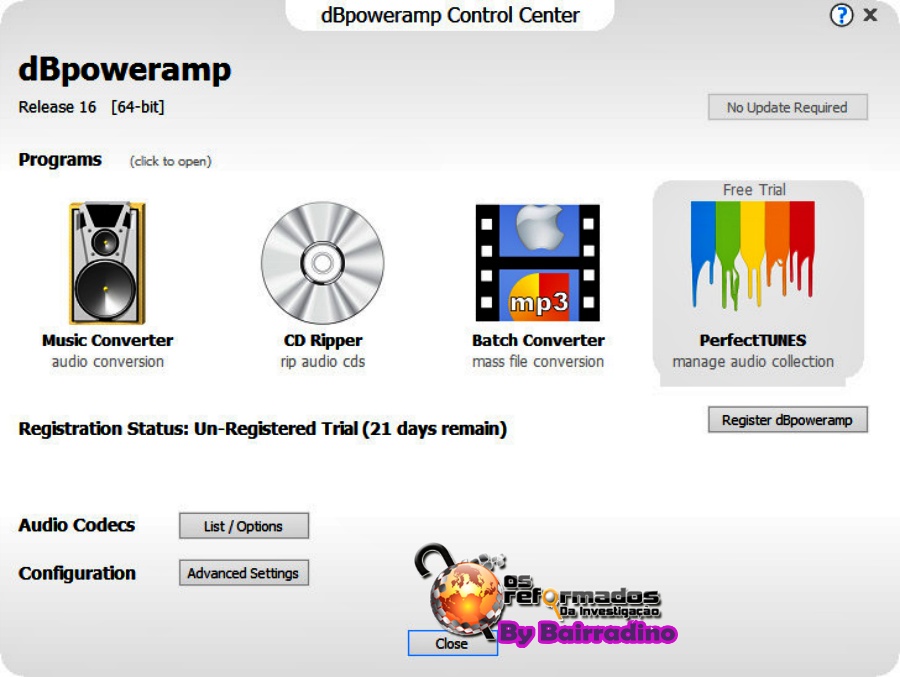Open PerfectTUNES rainbow paint icon

pyautogui.click(x=752, y=255)
